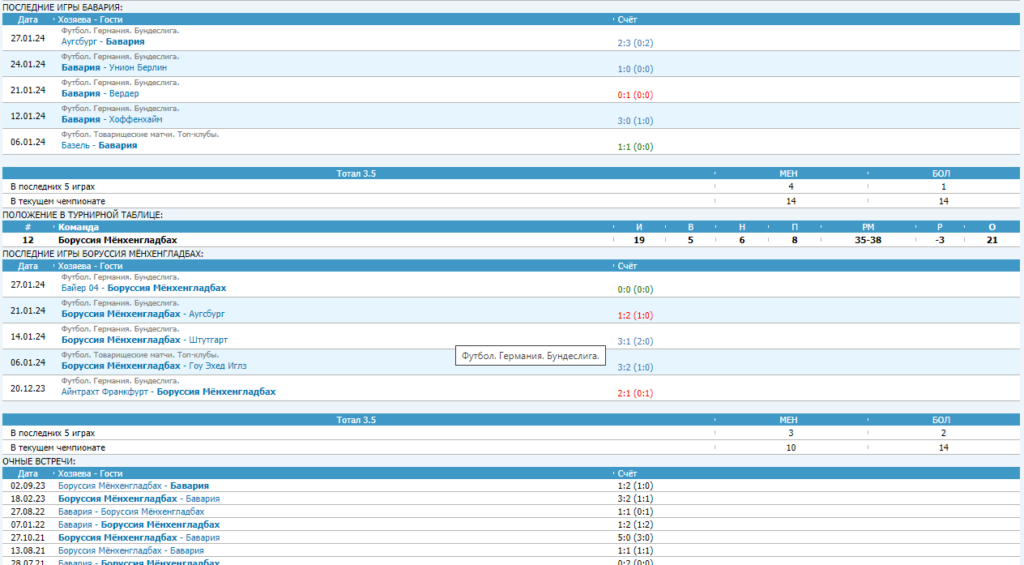Click date 12.01.24 in Бавария games
This screenshot has height=565, width=1024.
(x=27, y=116)
